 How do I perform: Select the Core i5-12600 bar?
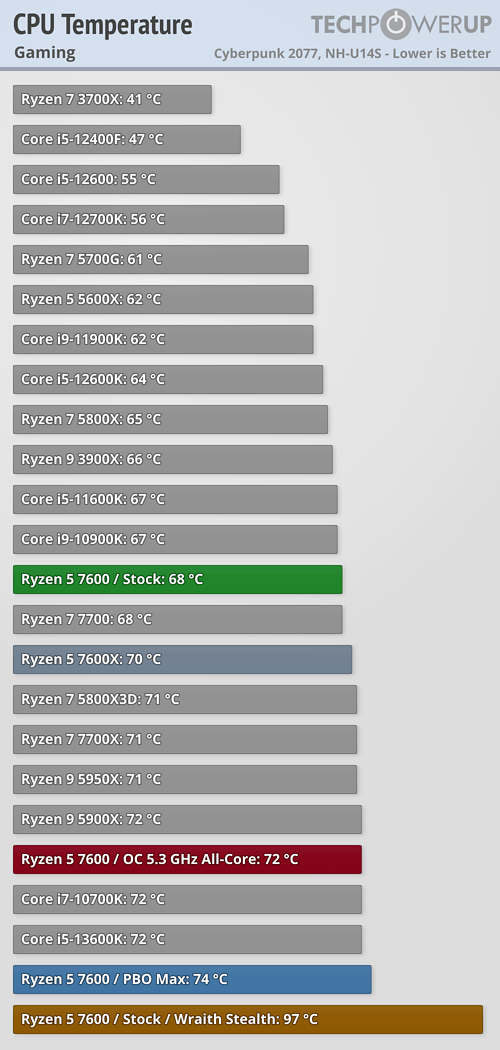(x=146, y=179)
